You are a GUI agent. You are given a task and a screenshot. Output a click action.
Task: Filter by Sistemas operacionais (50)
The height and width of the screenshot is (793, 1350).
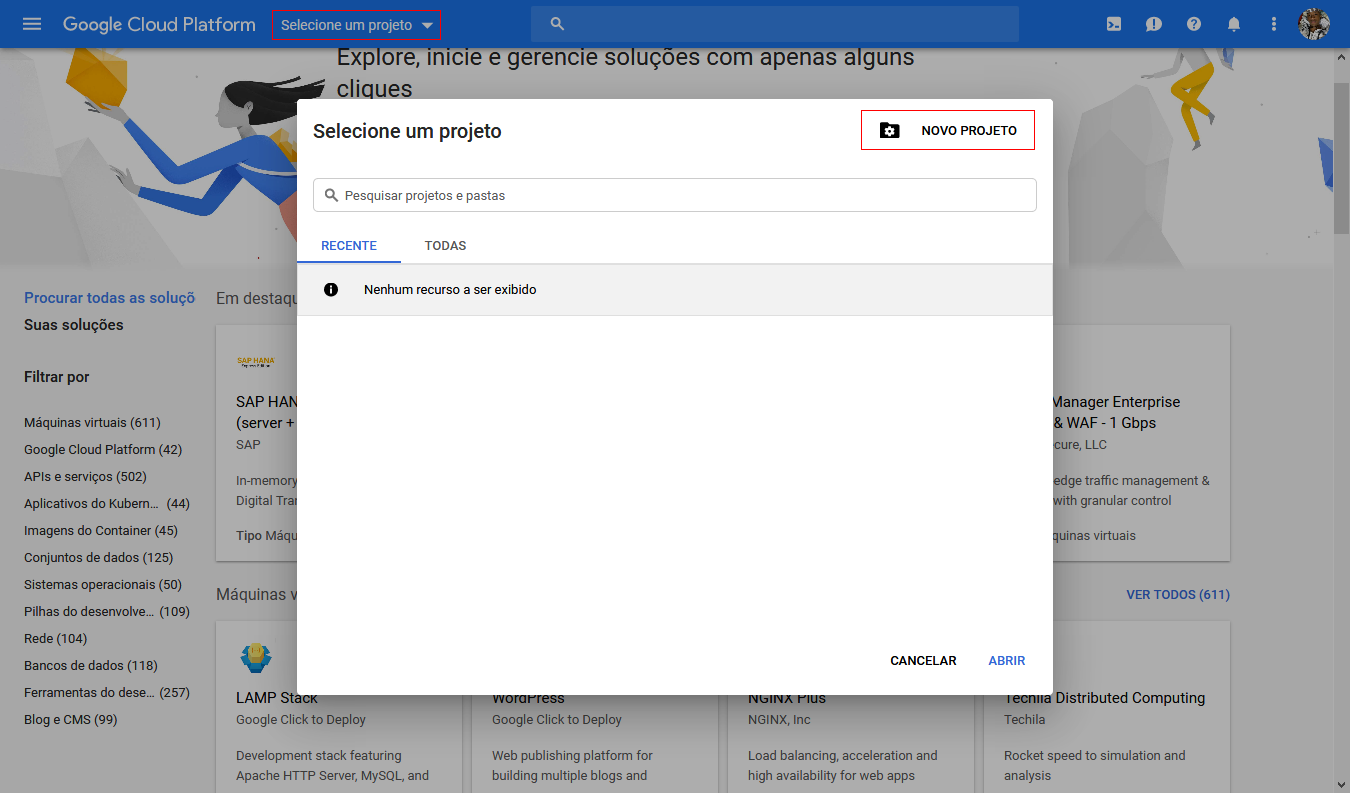(103, 585)
